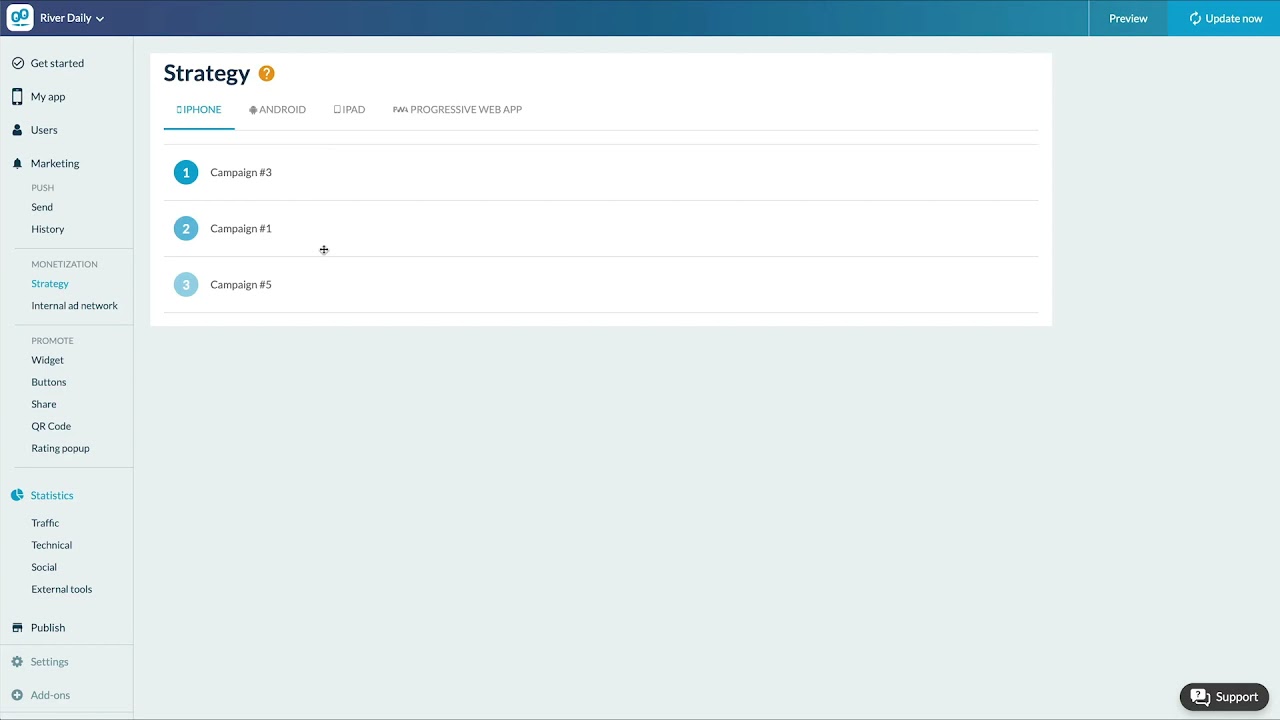The width and height of the screenshot is (1280, 720).
Task: View Technical statistics
Action: pos(51,545)
